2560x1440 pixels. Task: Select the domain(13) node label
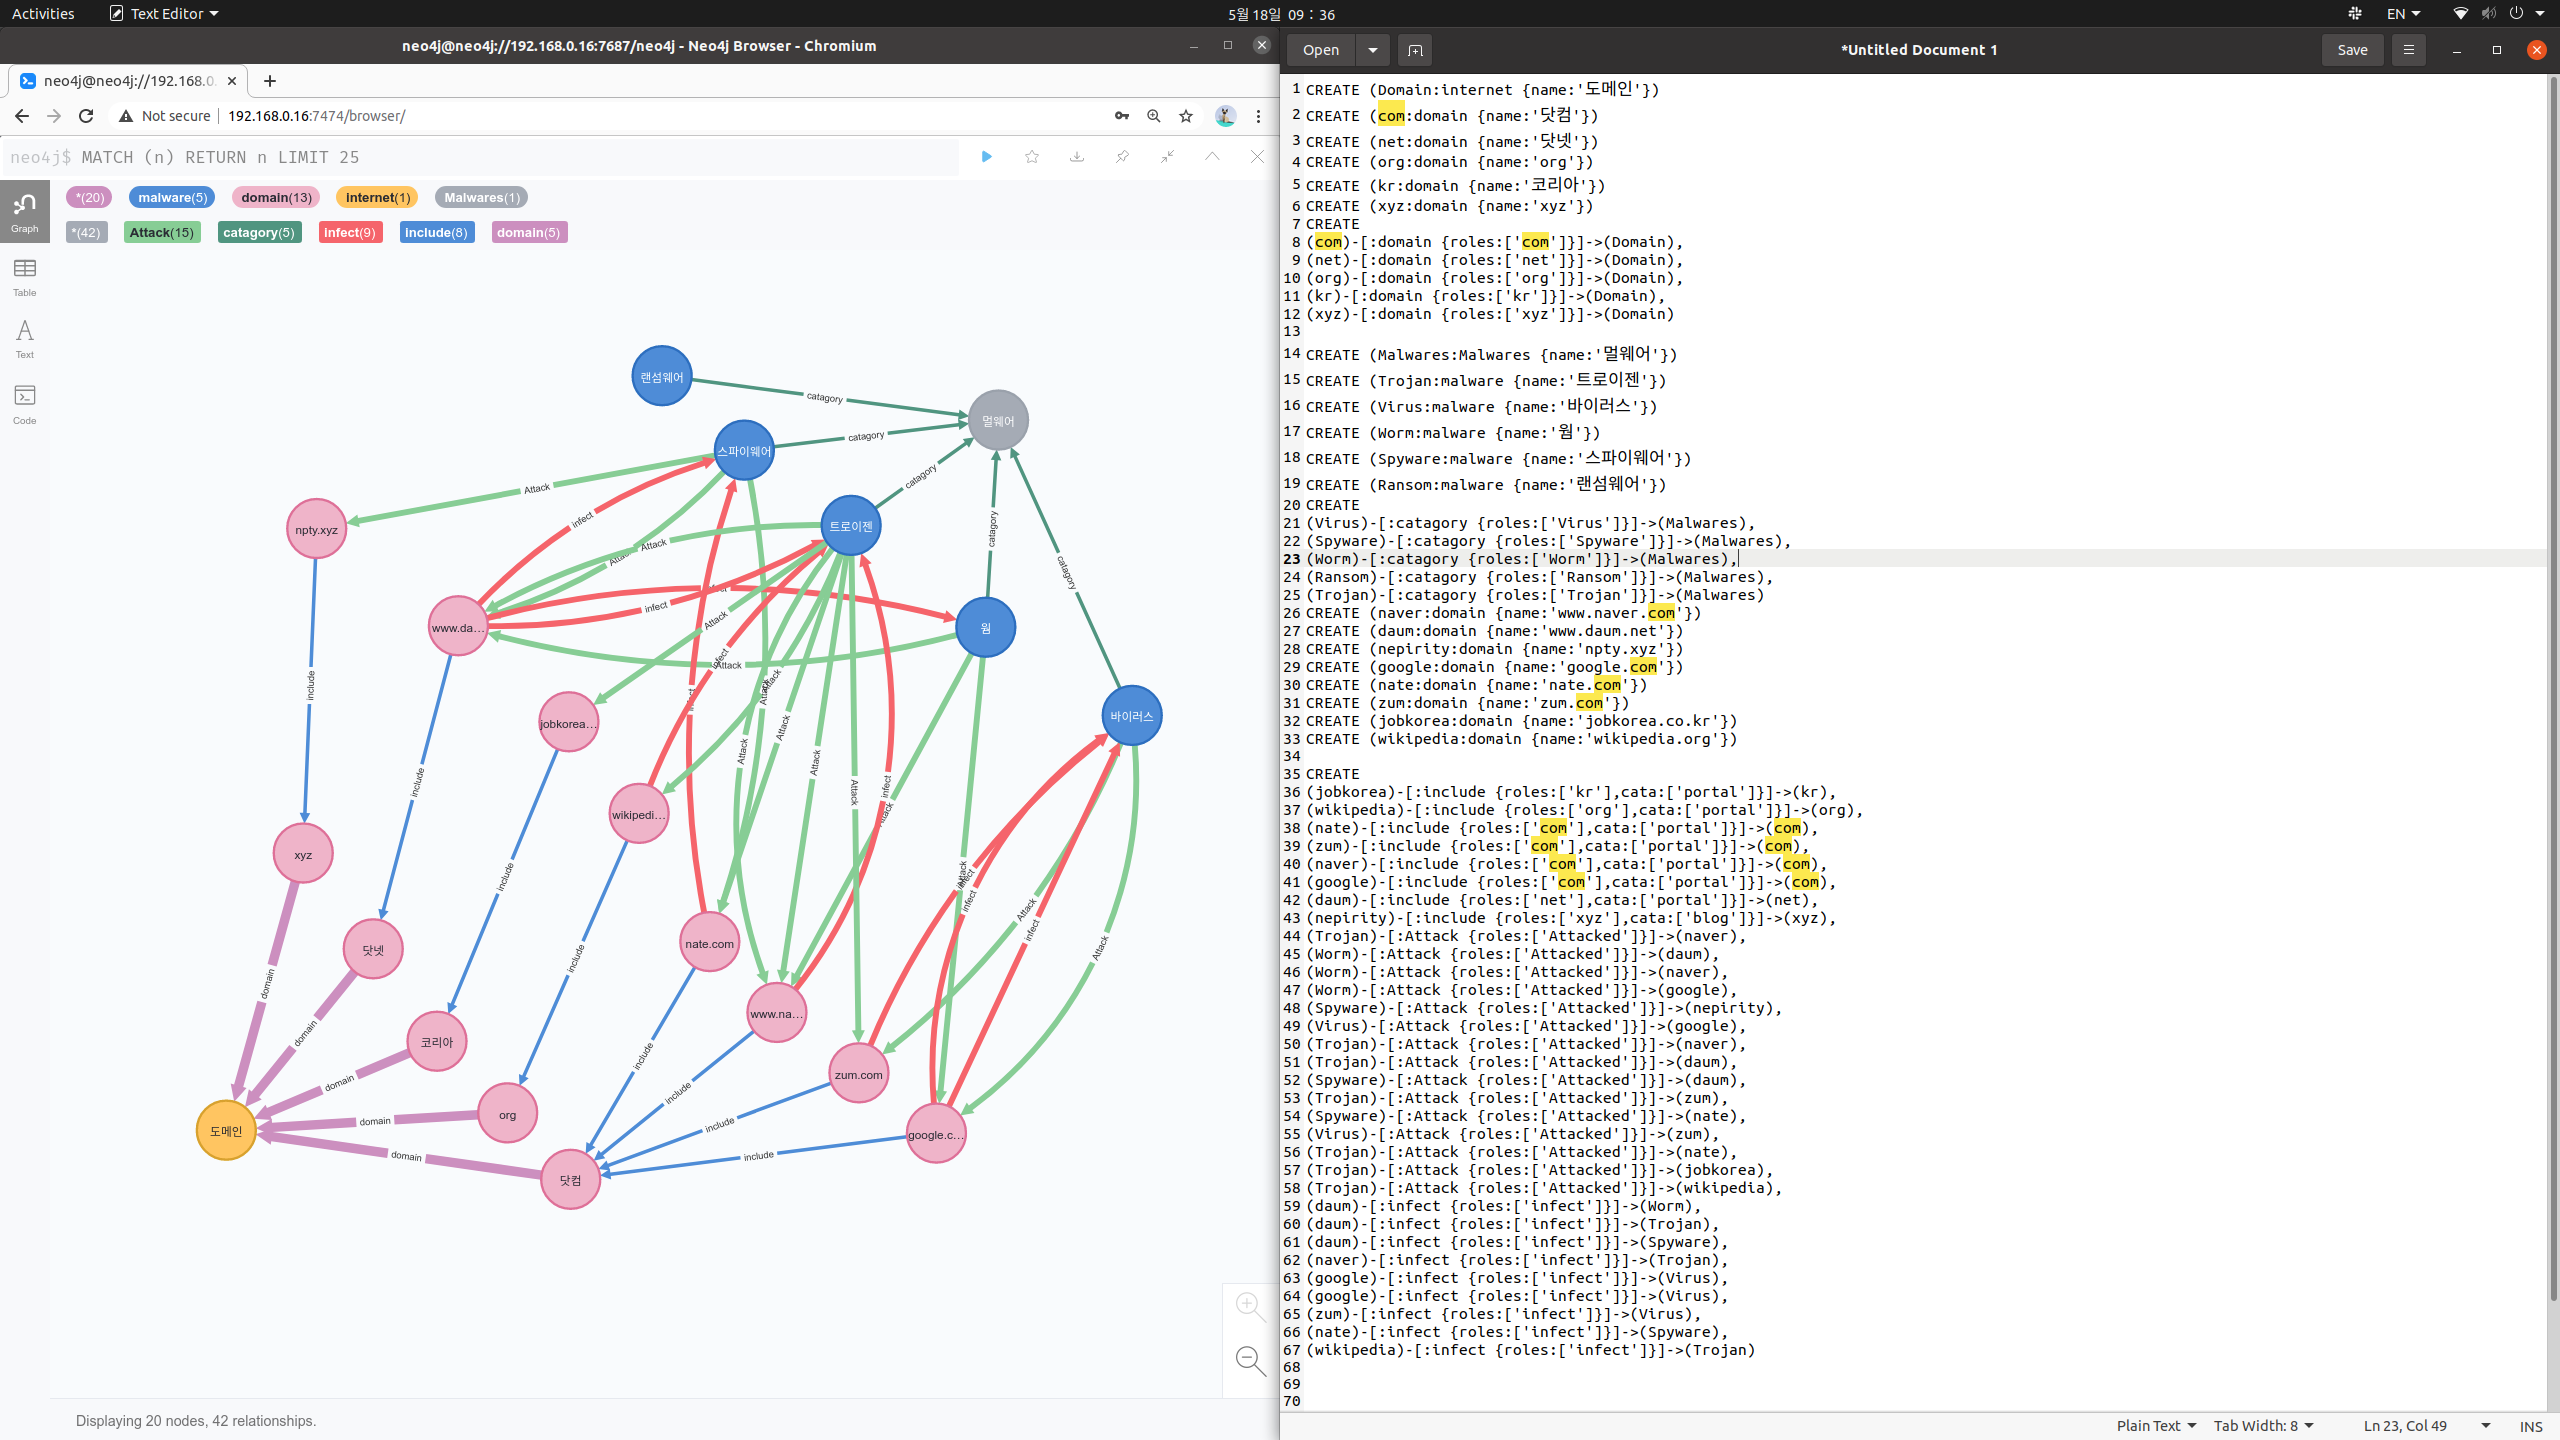[x=276, y=197]
